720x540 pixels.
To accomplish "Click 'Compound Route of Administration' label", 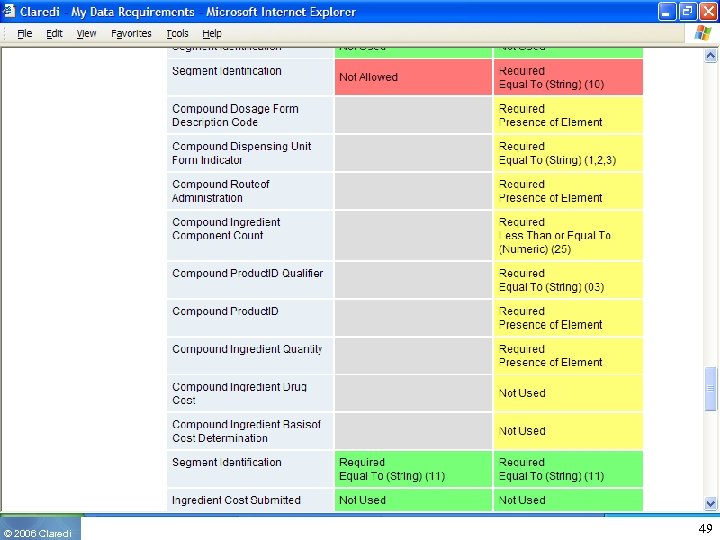I will (220, 191).
